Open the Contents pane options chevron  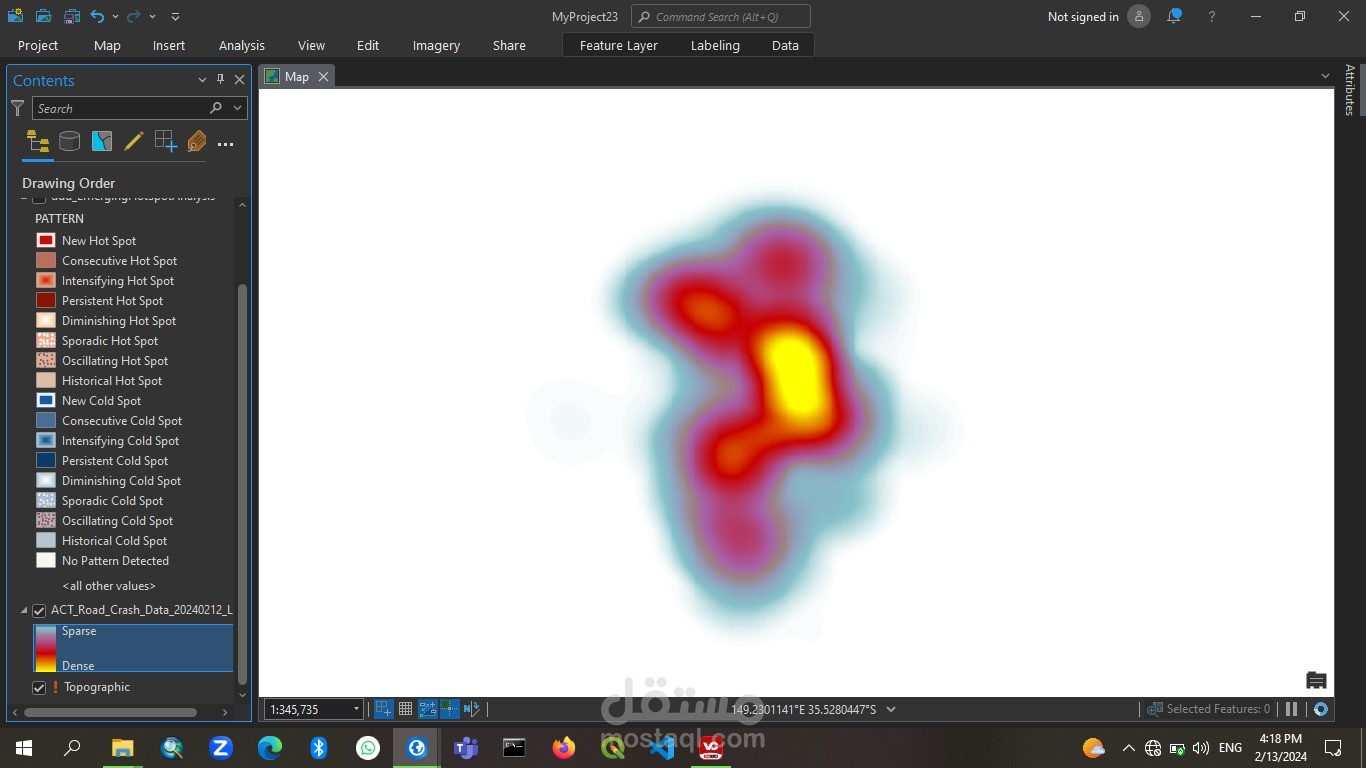pyautogui.click(x=202, y=80)
